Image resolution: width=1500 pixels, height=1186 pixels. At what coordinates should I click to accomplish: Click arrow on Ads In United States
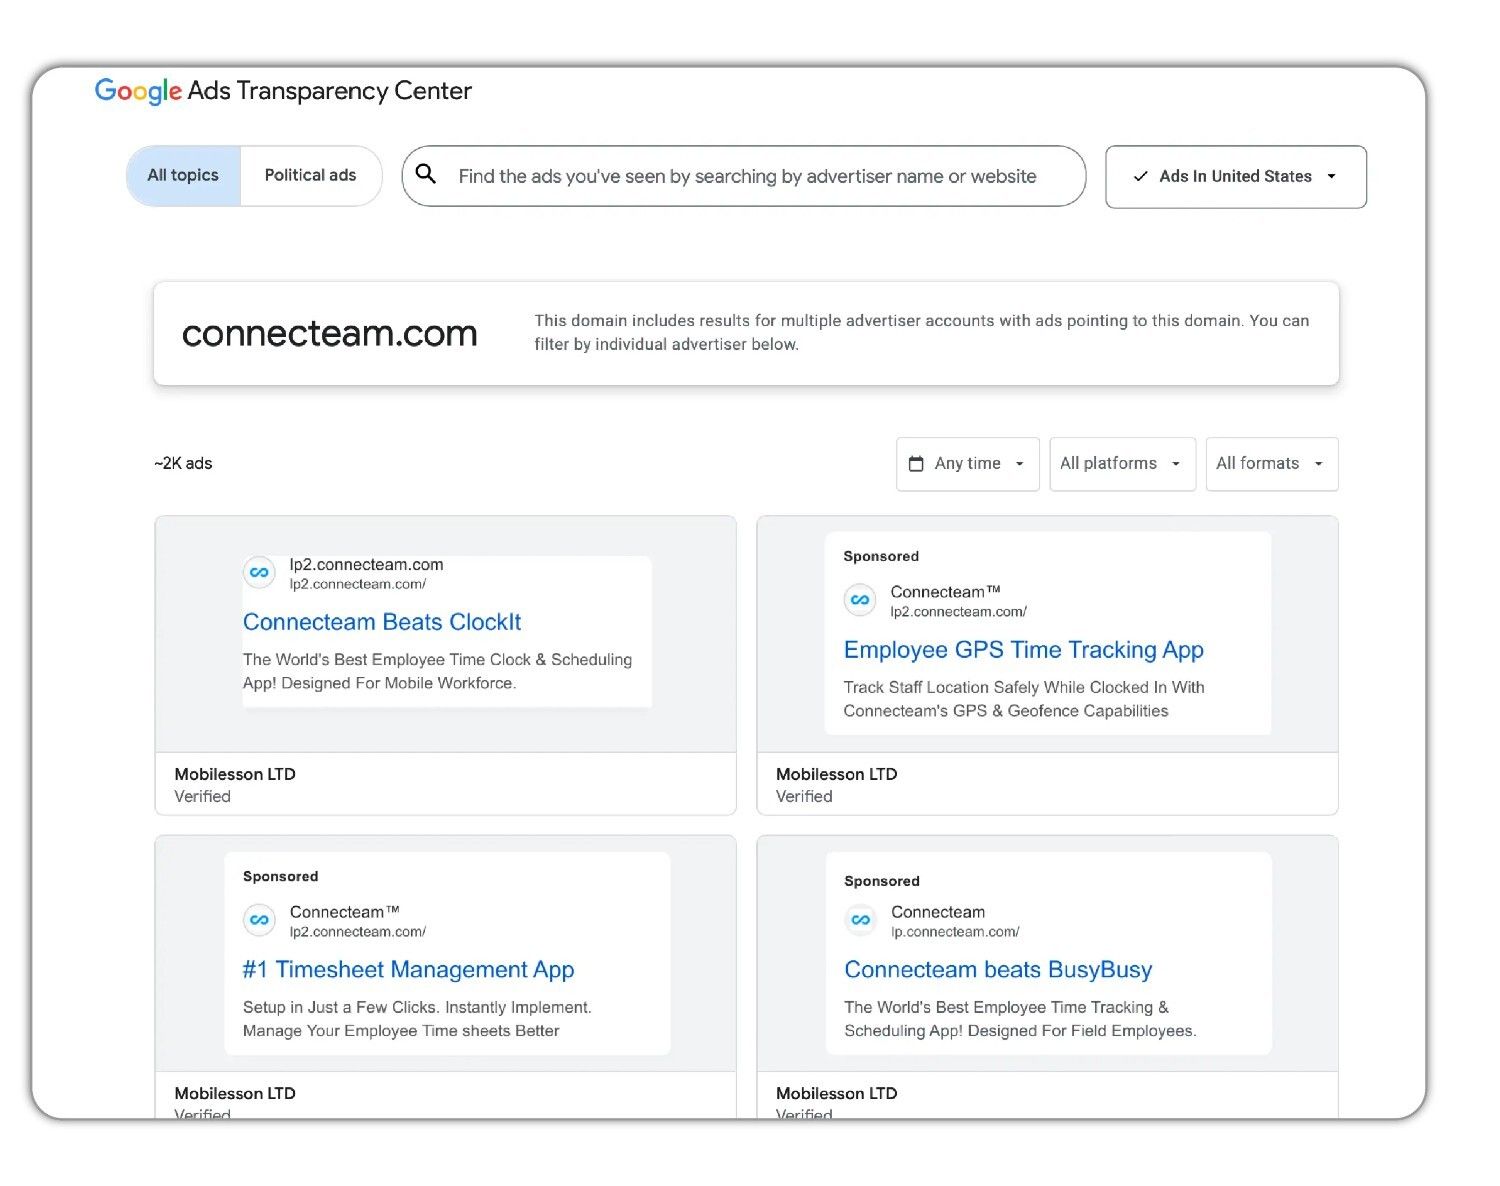click(1331, 176)
